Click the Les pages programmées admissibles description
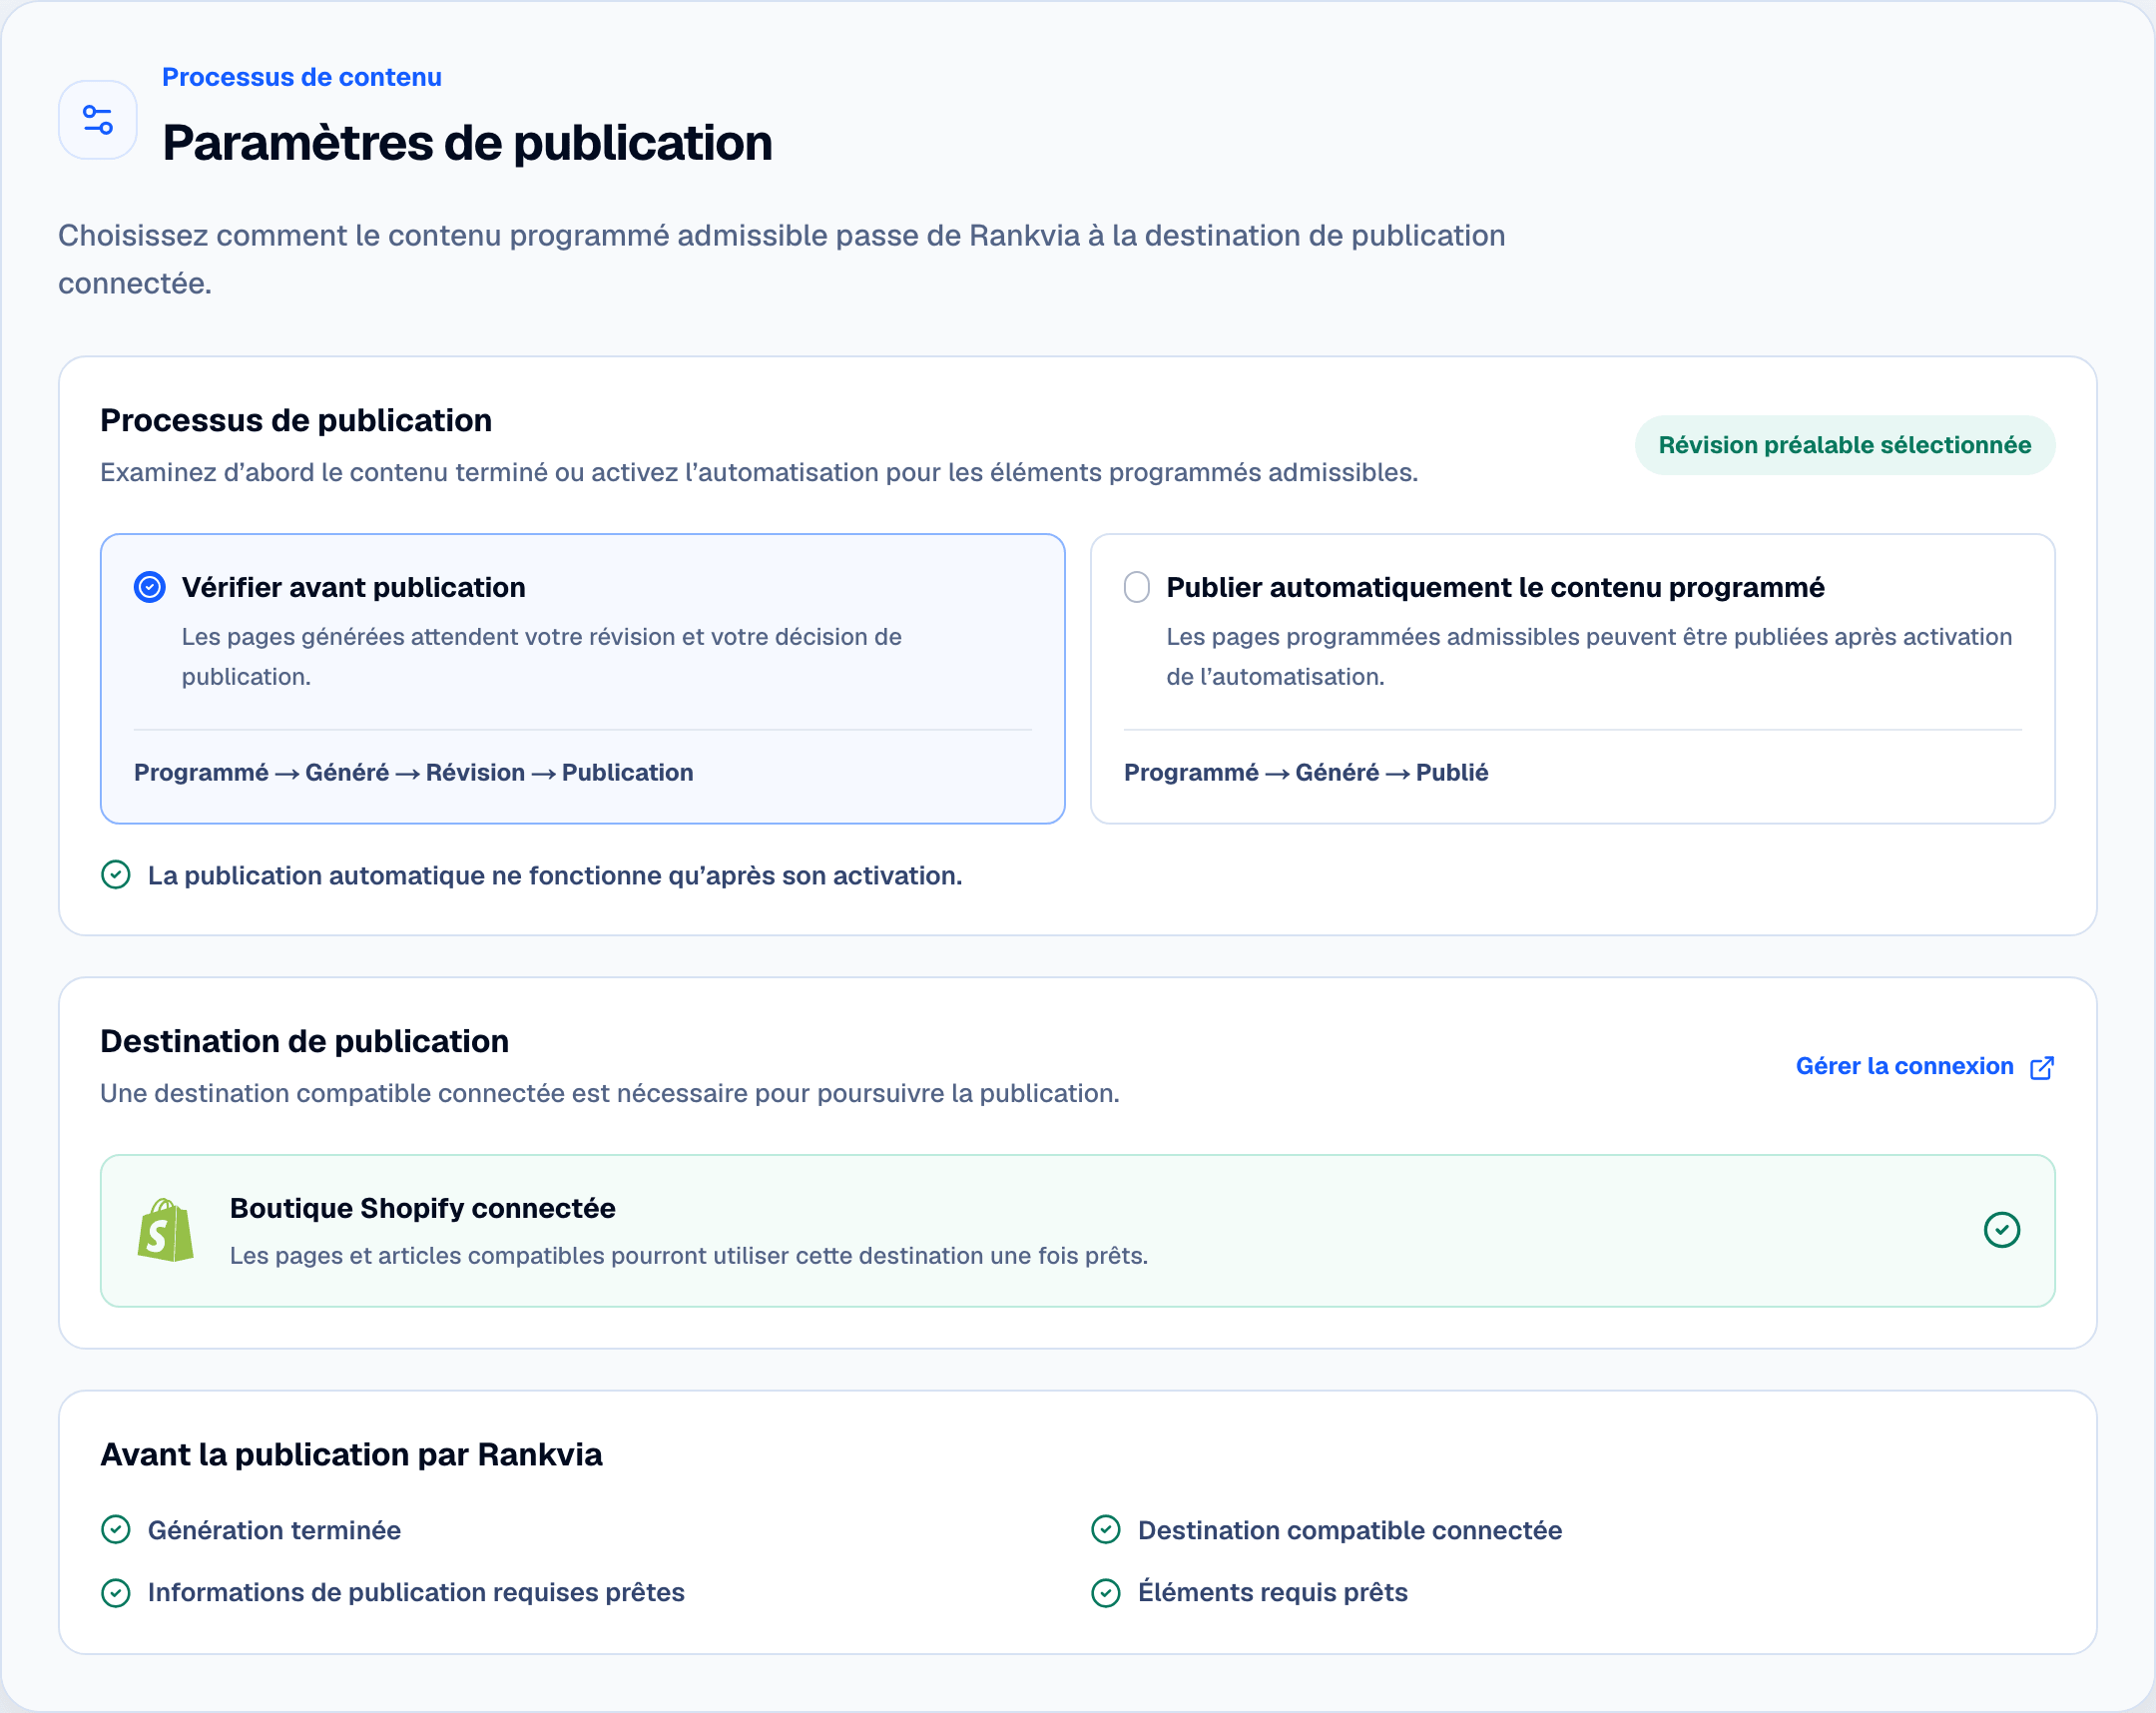Viewport: 2156px width, 1713px height. [x=1588, y=656]
